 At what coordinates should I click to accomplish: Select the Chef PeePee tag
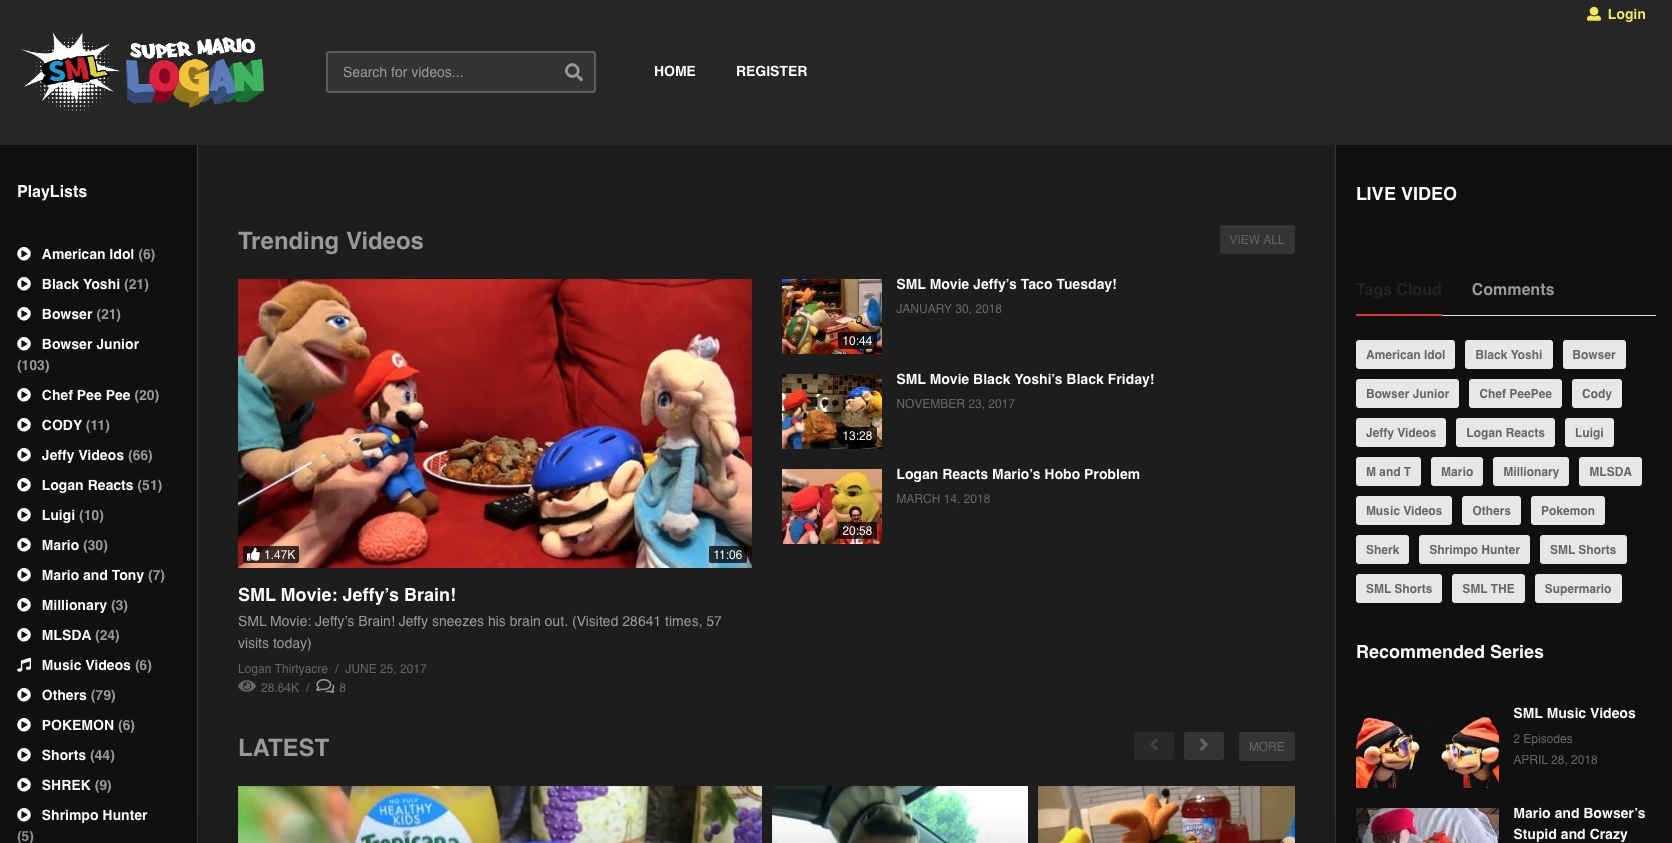[1516, 394]
